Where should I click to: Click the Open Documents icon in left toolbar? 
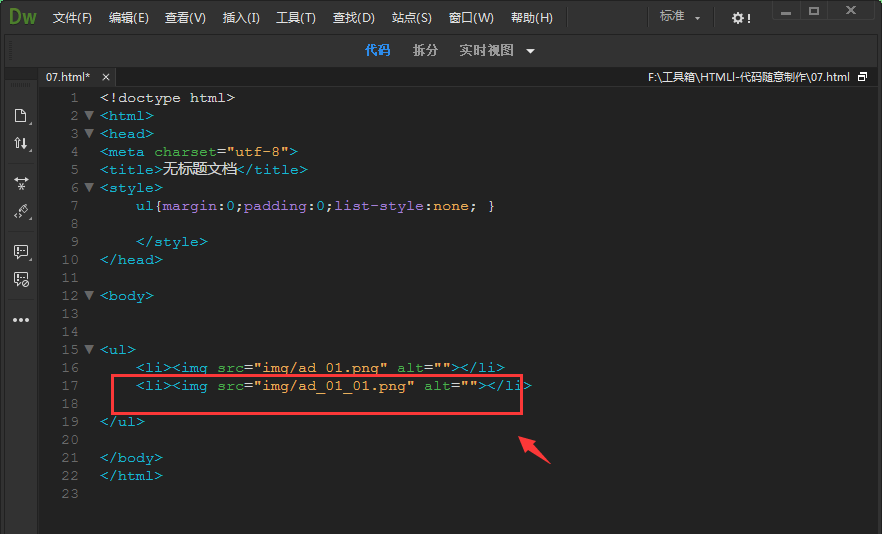coord(20,116)
